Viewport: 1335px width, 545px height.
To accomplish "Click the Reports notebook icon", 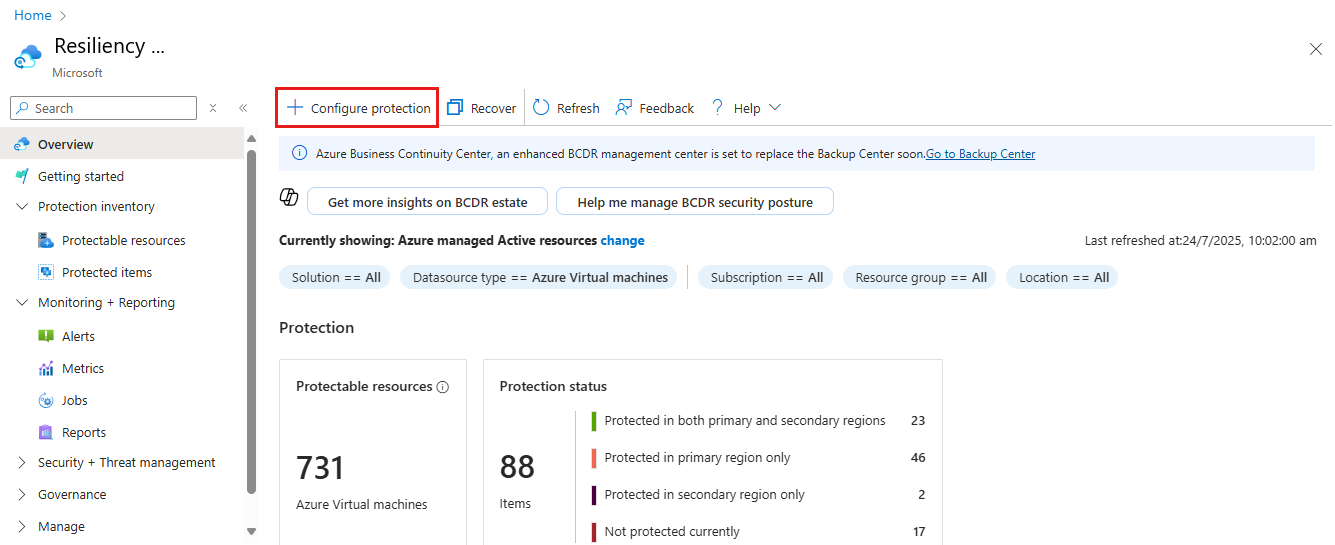I will pyautogui.click(x=46, y=432).
